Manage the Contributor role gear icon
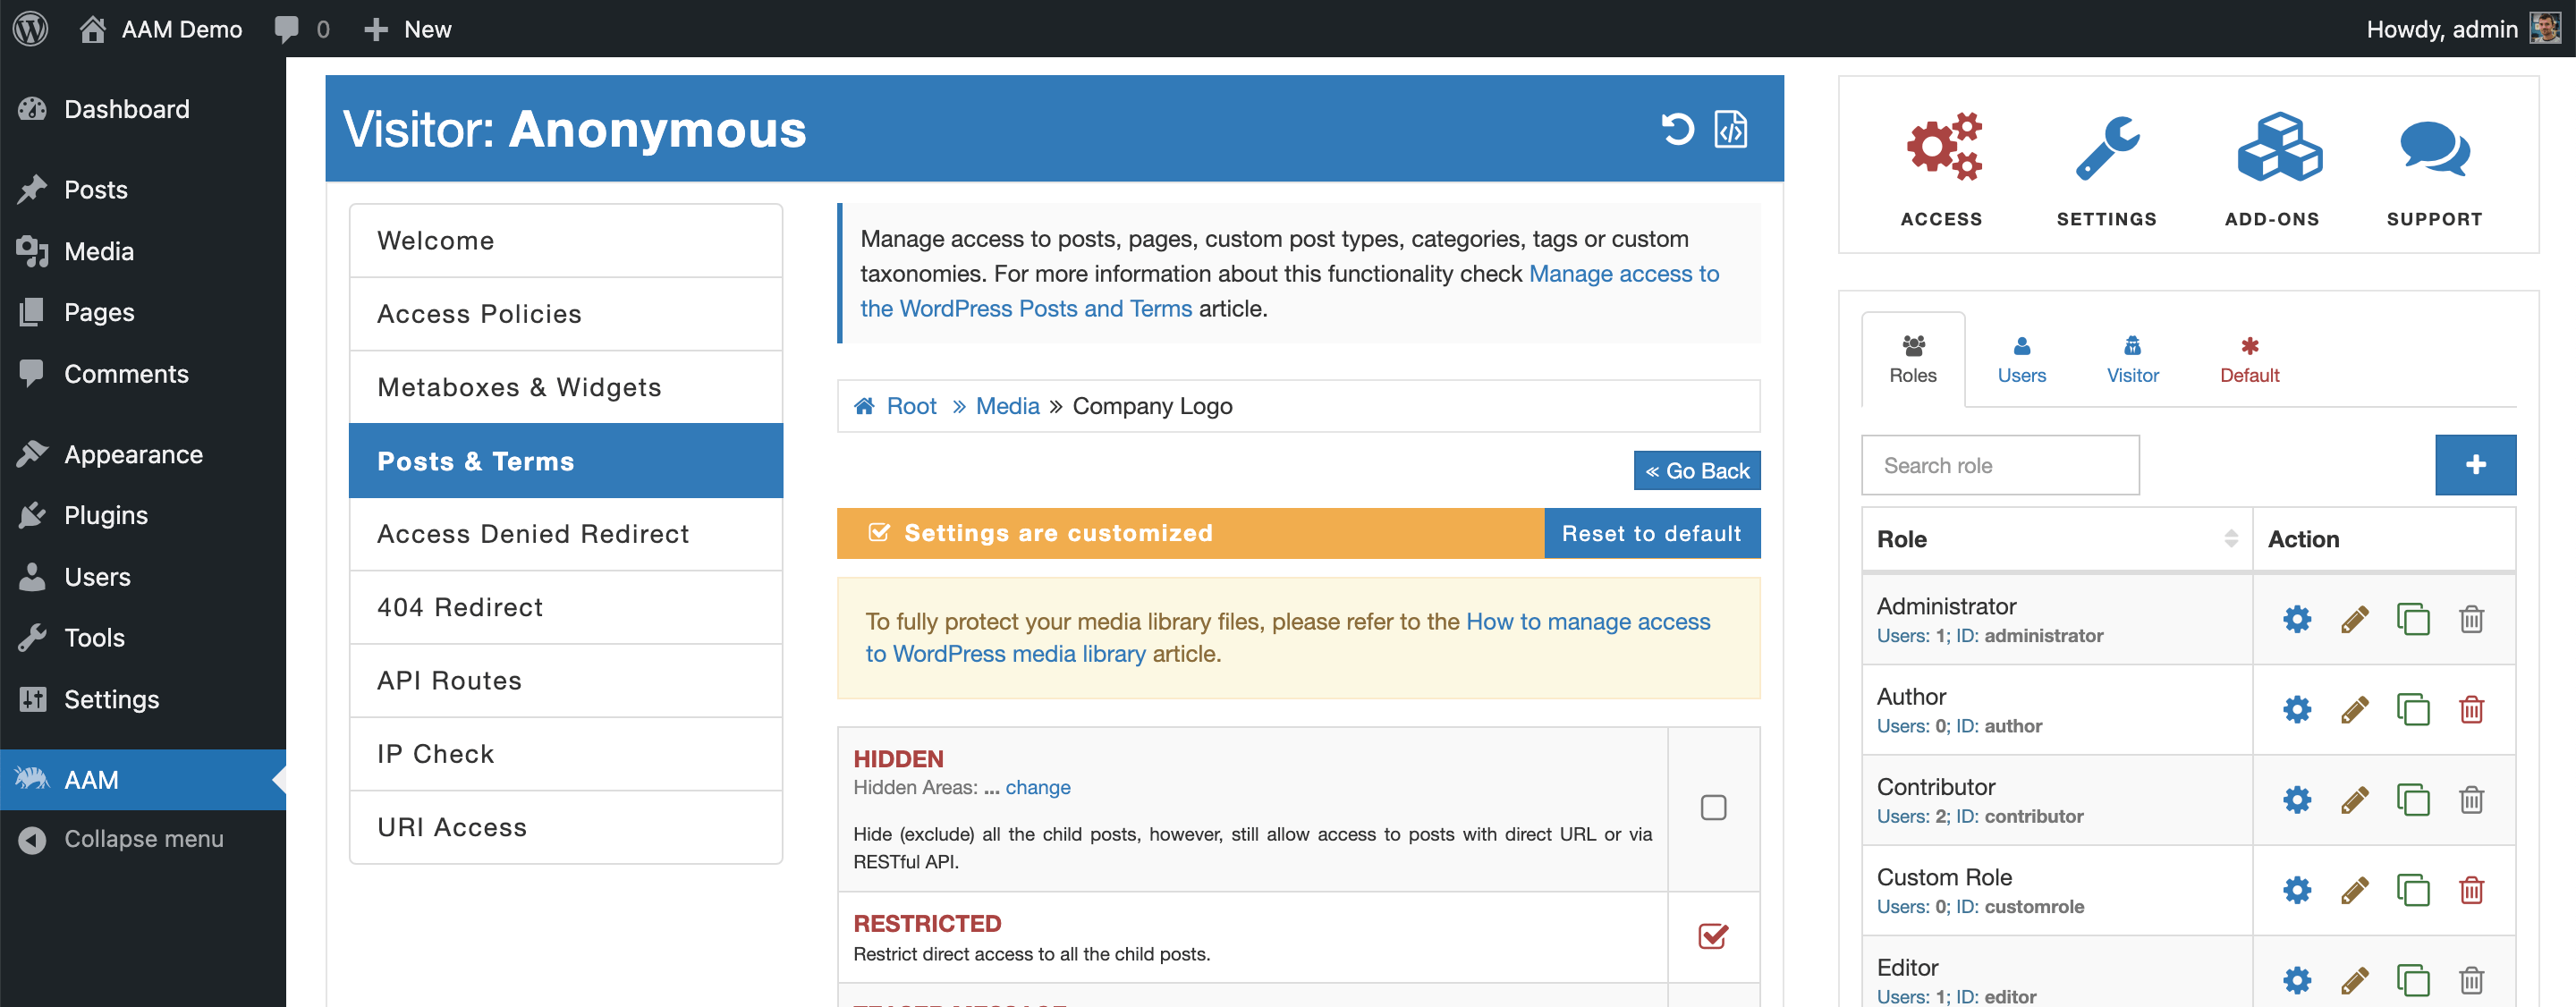The image size is (2576, 1007). click(x=2297, y=799)
